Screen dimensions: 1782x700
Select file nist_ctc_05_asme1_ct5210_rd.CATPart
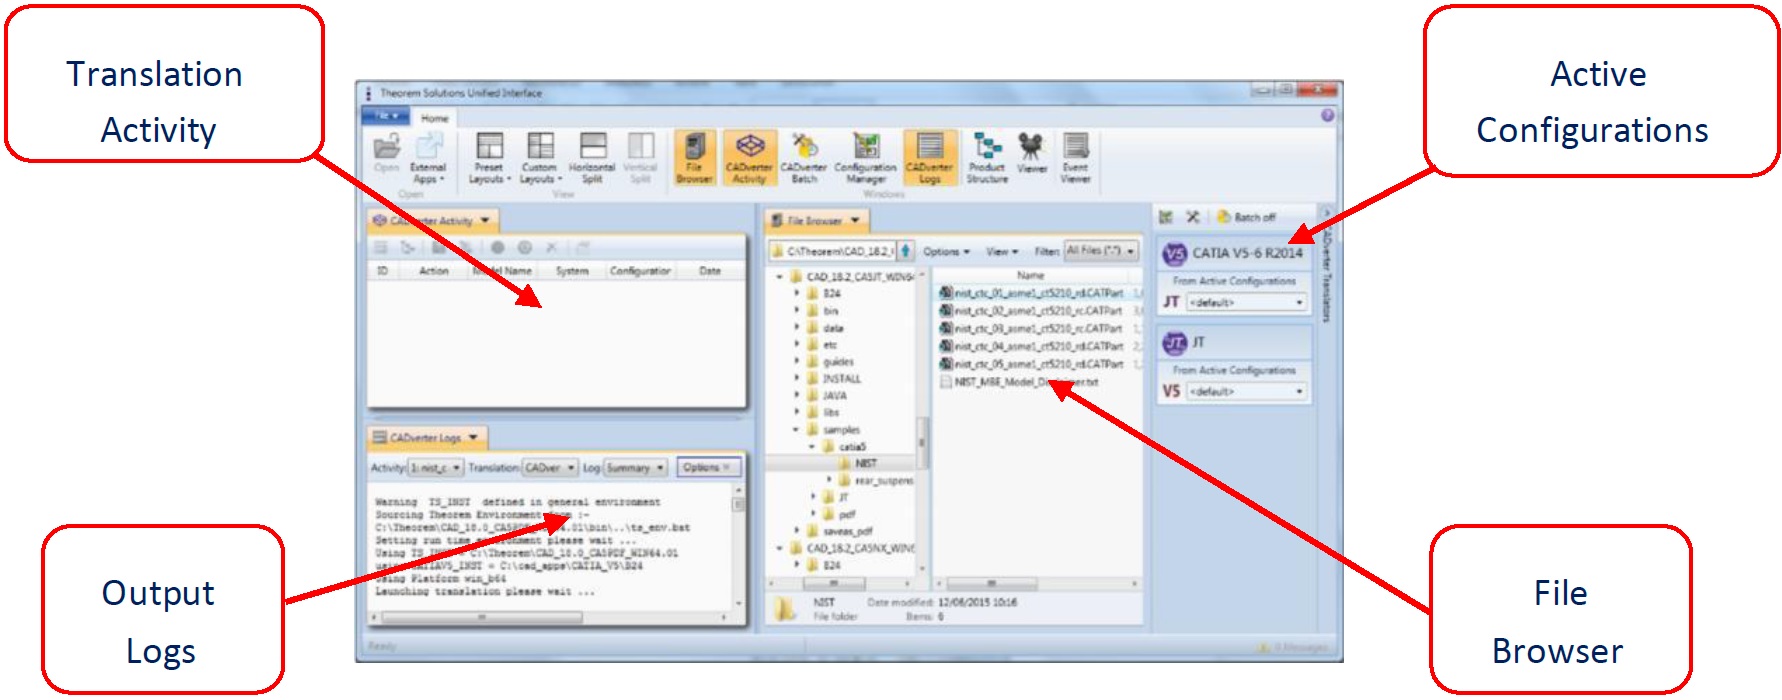1031,364
